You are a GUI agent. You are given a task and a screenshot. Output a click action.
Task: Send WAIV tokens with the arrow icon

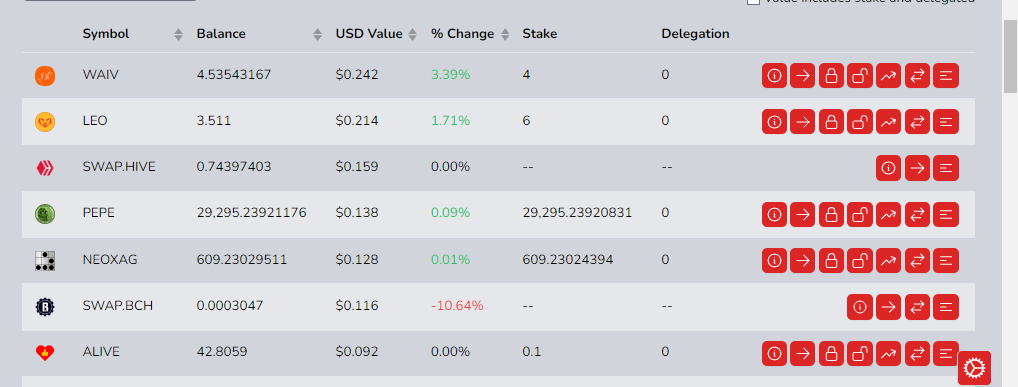[x=802, y=75]
